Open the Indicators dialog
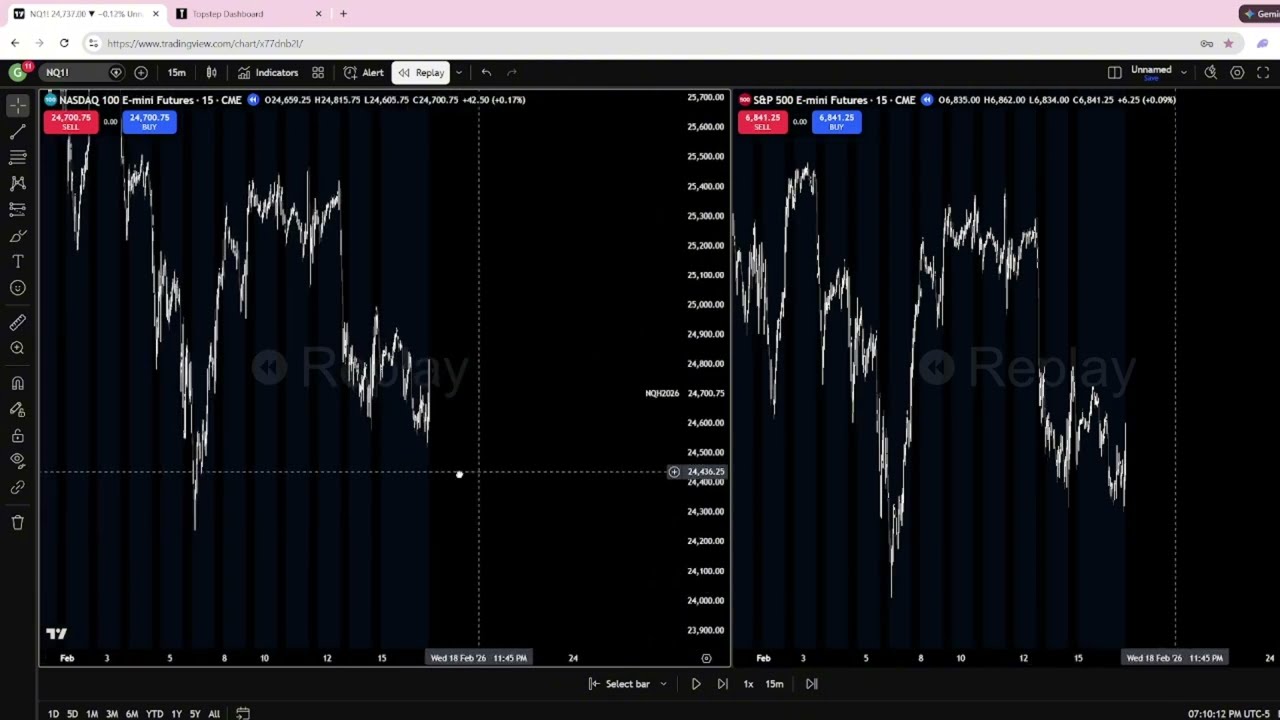The image size is (1280, 720). (267, 72)
